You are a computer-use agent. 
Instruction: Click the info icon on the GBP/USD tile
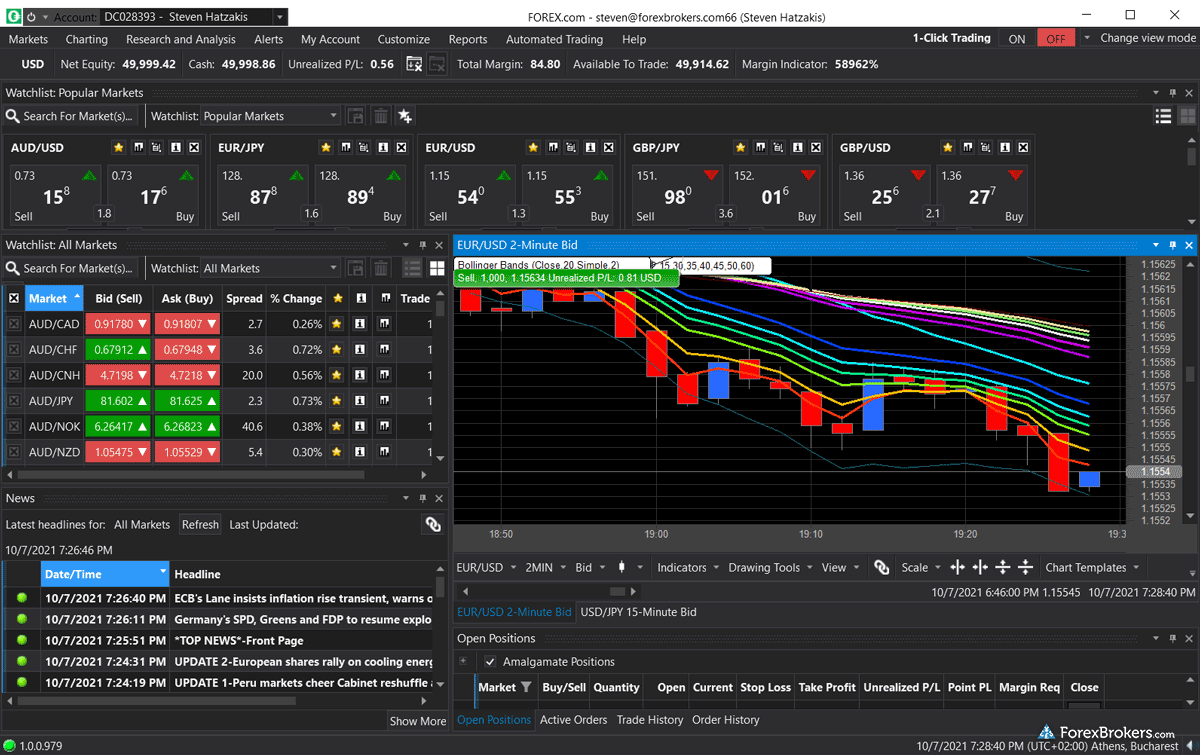(1004, 147)
